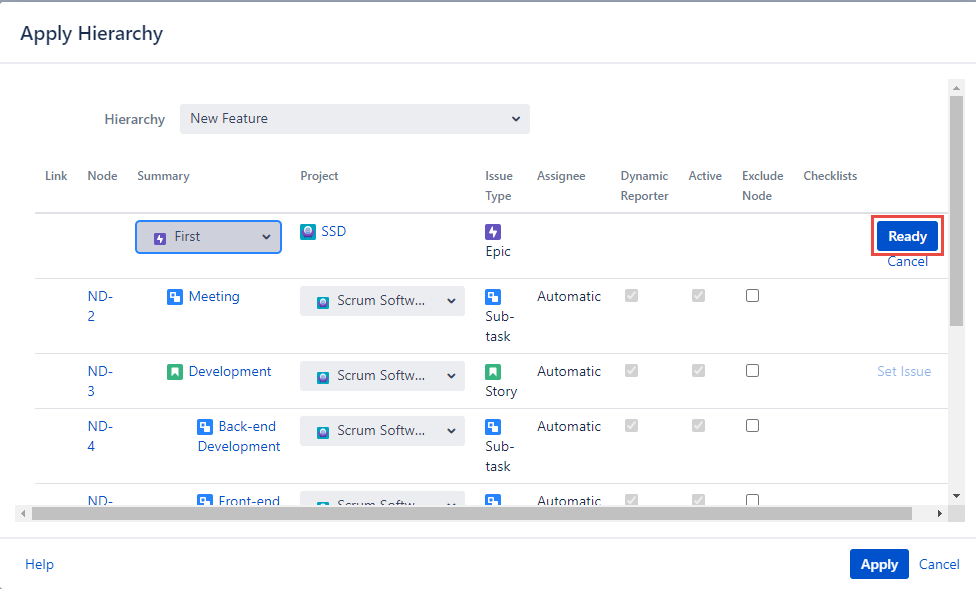
Task: Check Exclude Node for the Meeting row
Action: coord(752,296)
